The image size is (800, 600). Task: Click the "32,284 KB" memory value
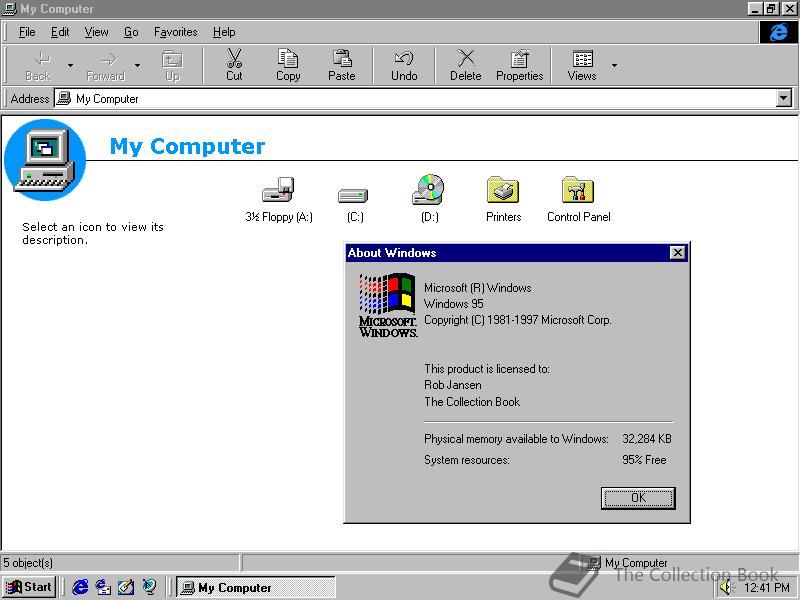(x=646, y=439)
